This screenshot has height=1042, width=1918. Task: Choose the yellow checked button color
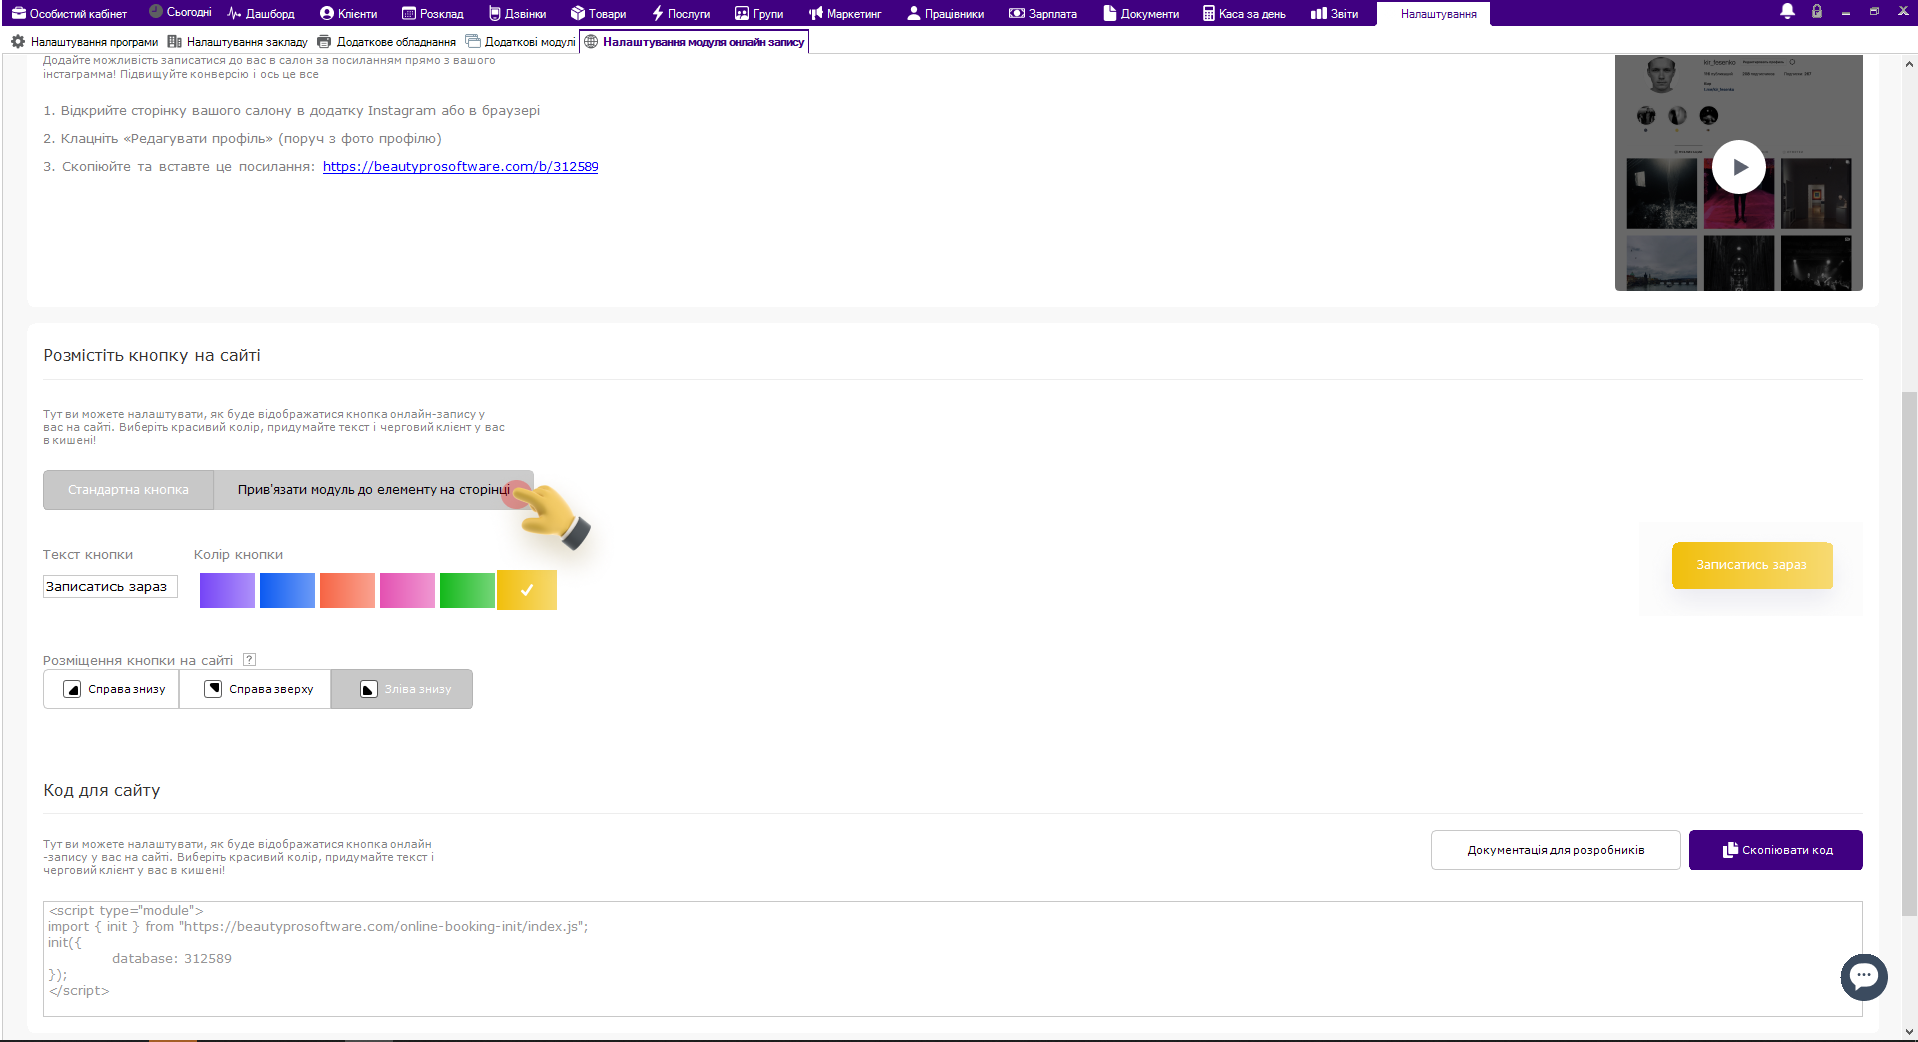(527, 590)
